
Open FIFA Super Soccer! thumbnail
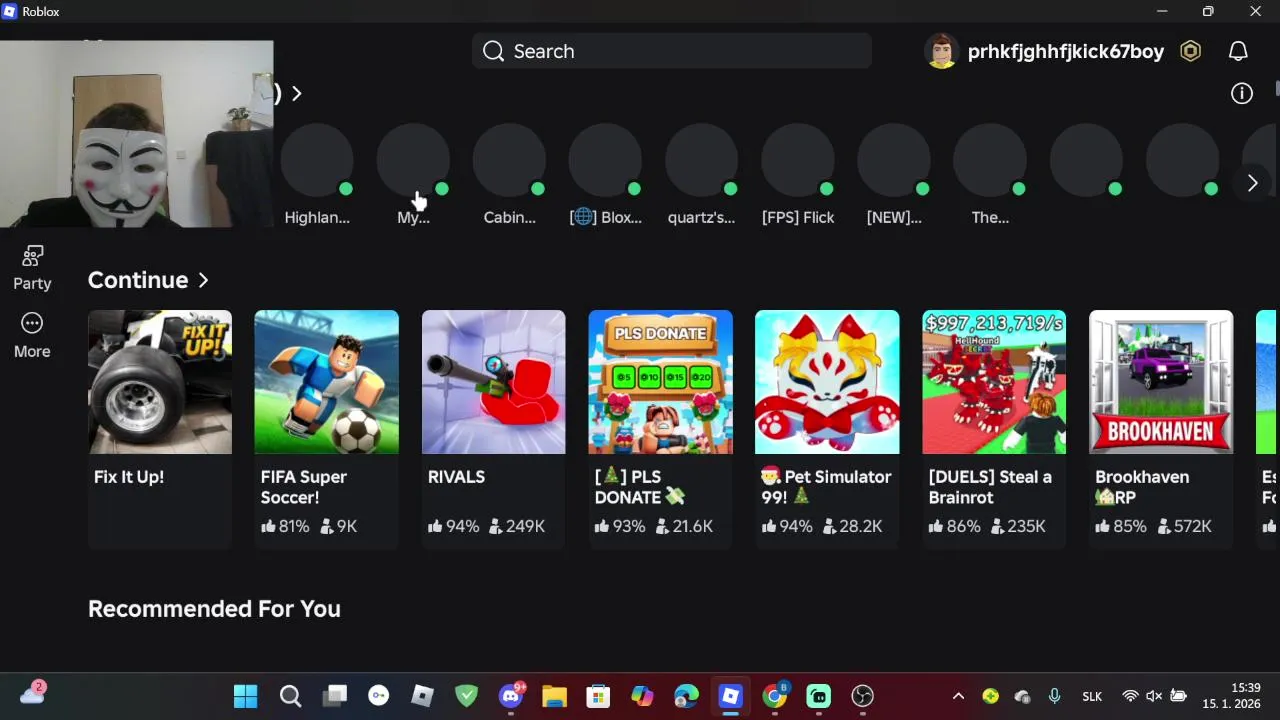tap(326, 382)
